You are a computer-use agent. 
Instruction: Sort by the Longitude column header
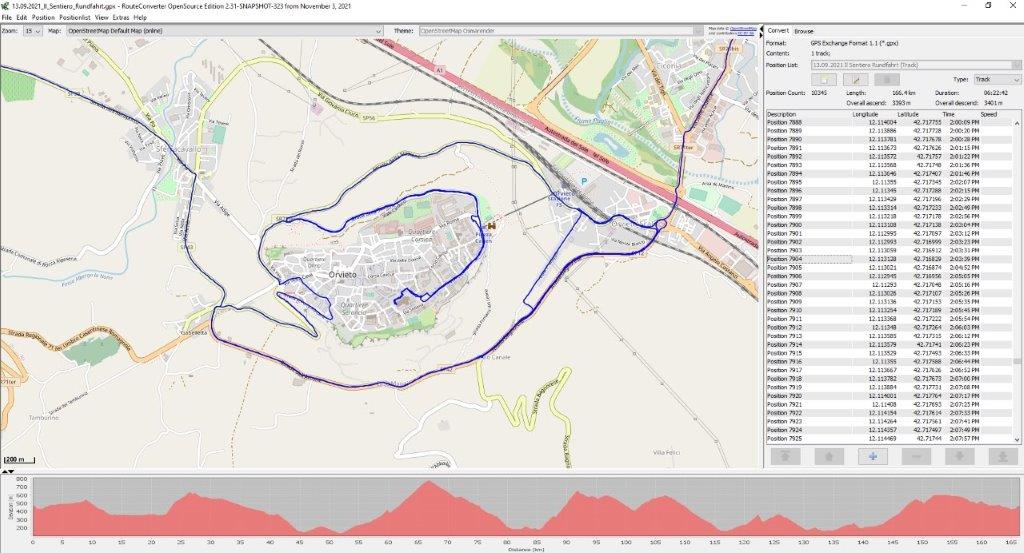pyautogui.click(x=865, y=114)
